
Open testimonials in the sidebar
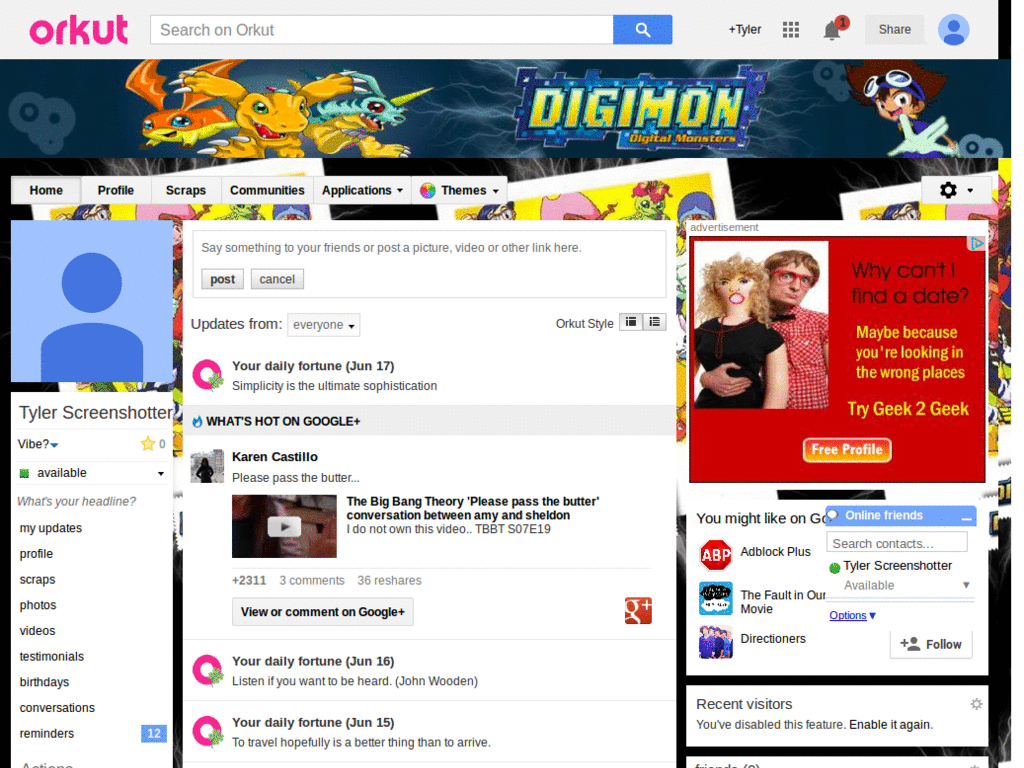(x=52, y=657)
